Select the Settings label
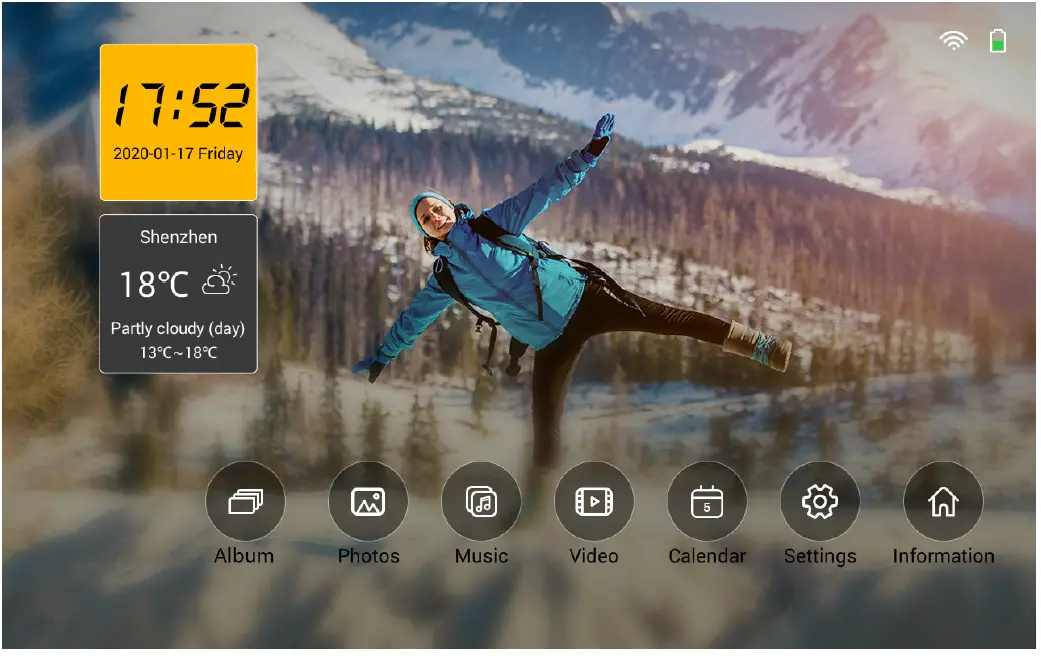Viewport: 1041px width, 656px height. click(x=820, y=556)
